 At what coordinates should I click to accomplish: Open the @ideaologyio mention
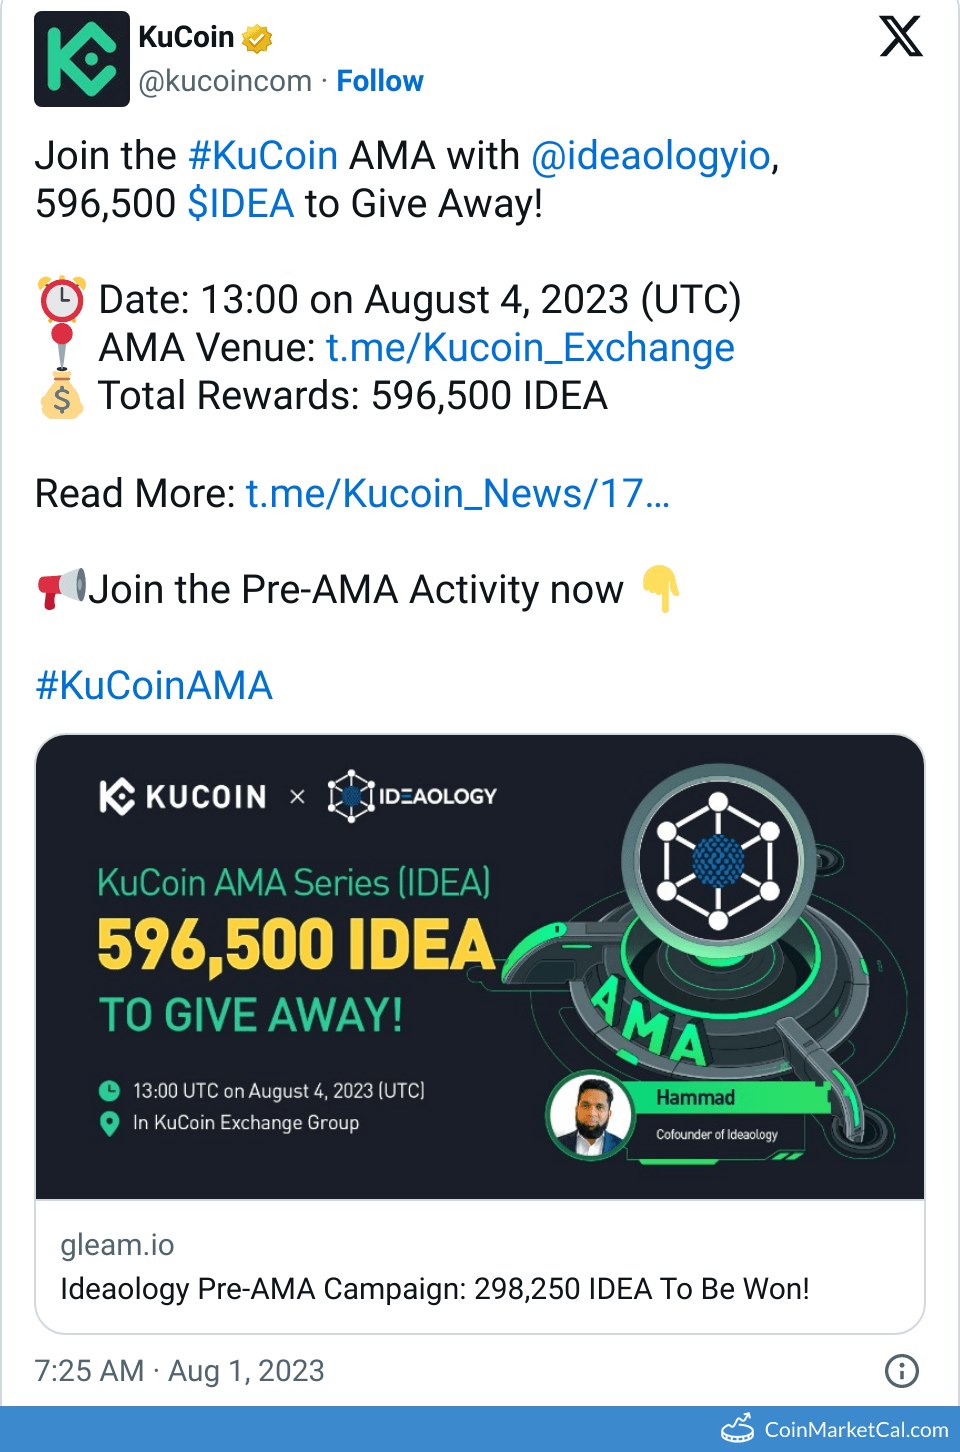651,156
